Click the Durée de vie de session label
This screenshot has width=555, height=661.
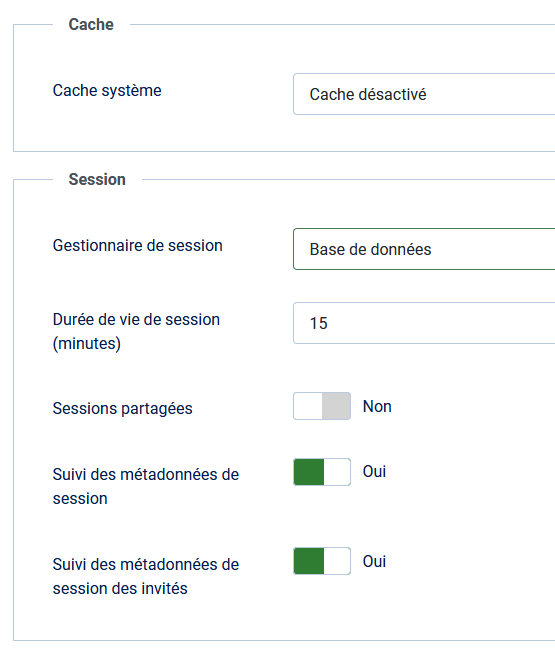coord(136,331)
